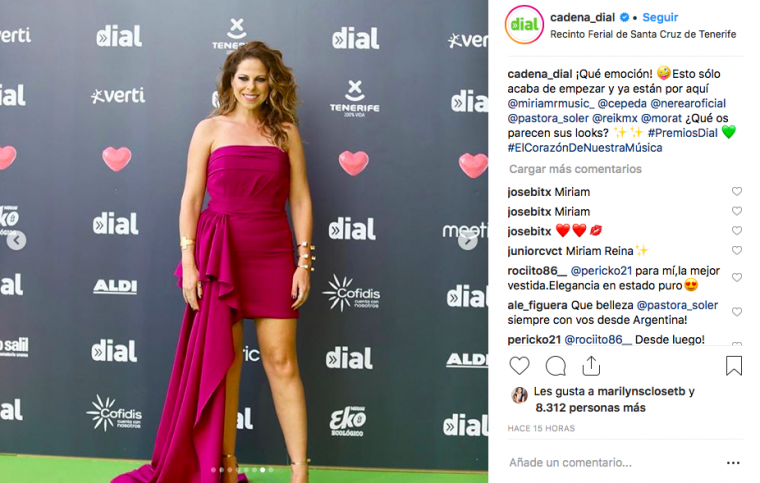Image resolution: width=760 pixels, height=483 pixels.
Task: Follow the account with Seguir
Action: (660, 17)
